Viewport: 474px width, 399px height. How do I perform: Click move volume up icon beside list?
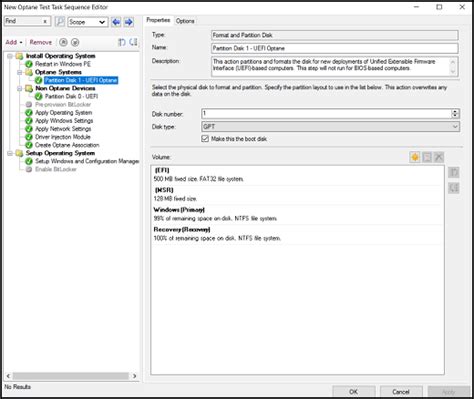point(454,173)
